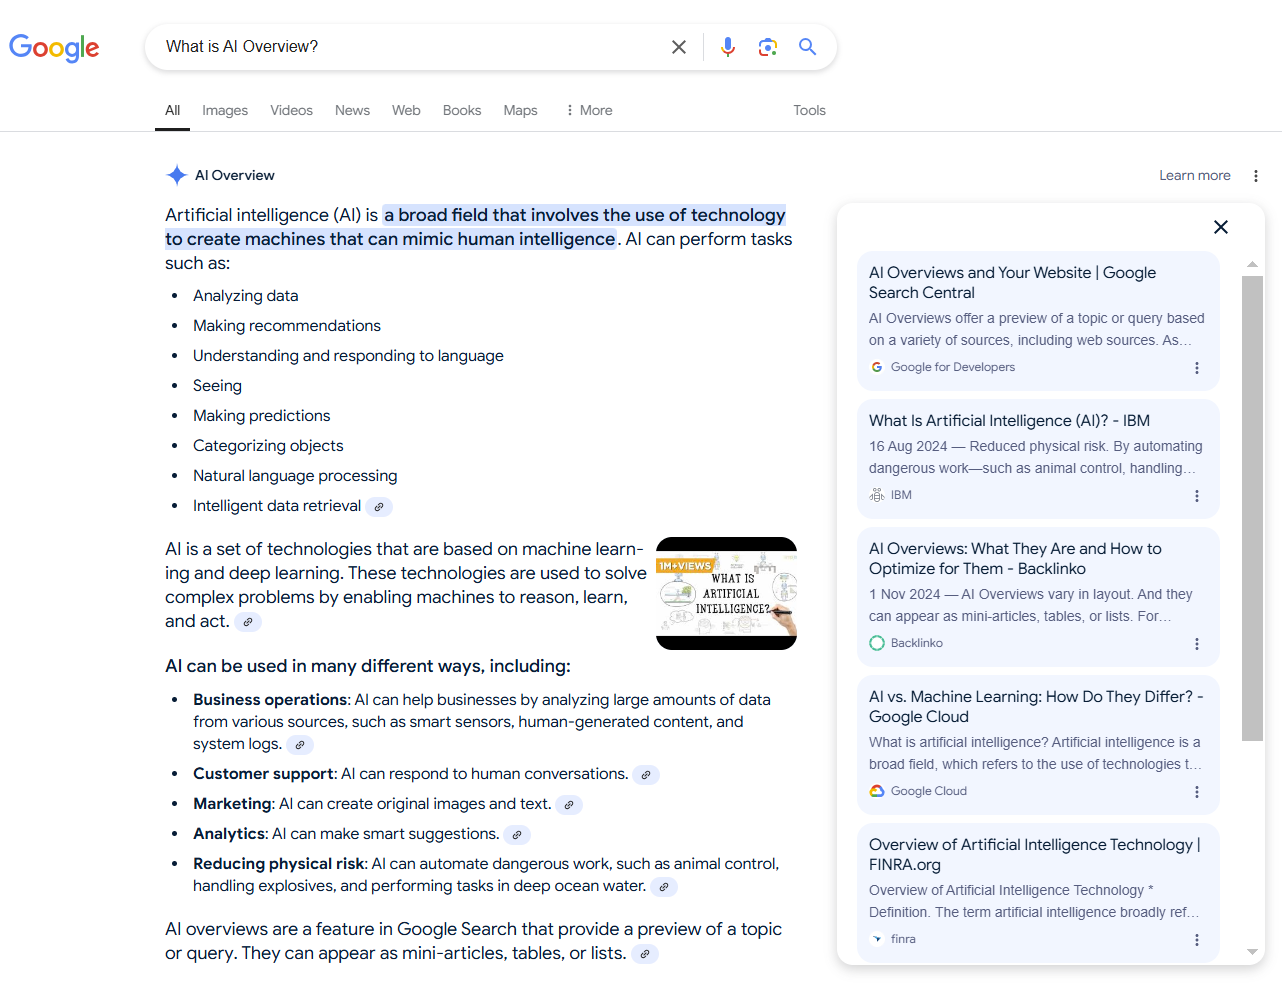Open three-dot menu on IBM card
Image resolution: width=1282 pixels, height=984 pixels.
(1197, 496)
